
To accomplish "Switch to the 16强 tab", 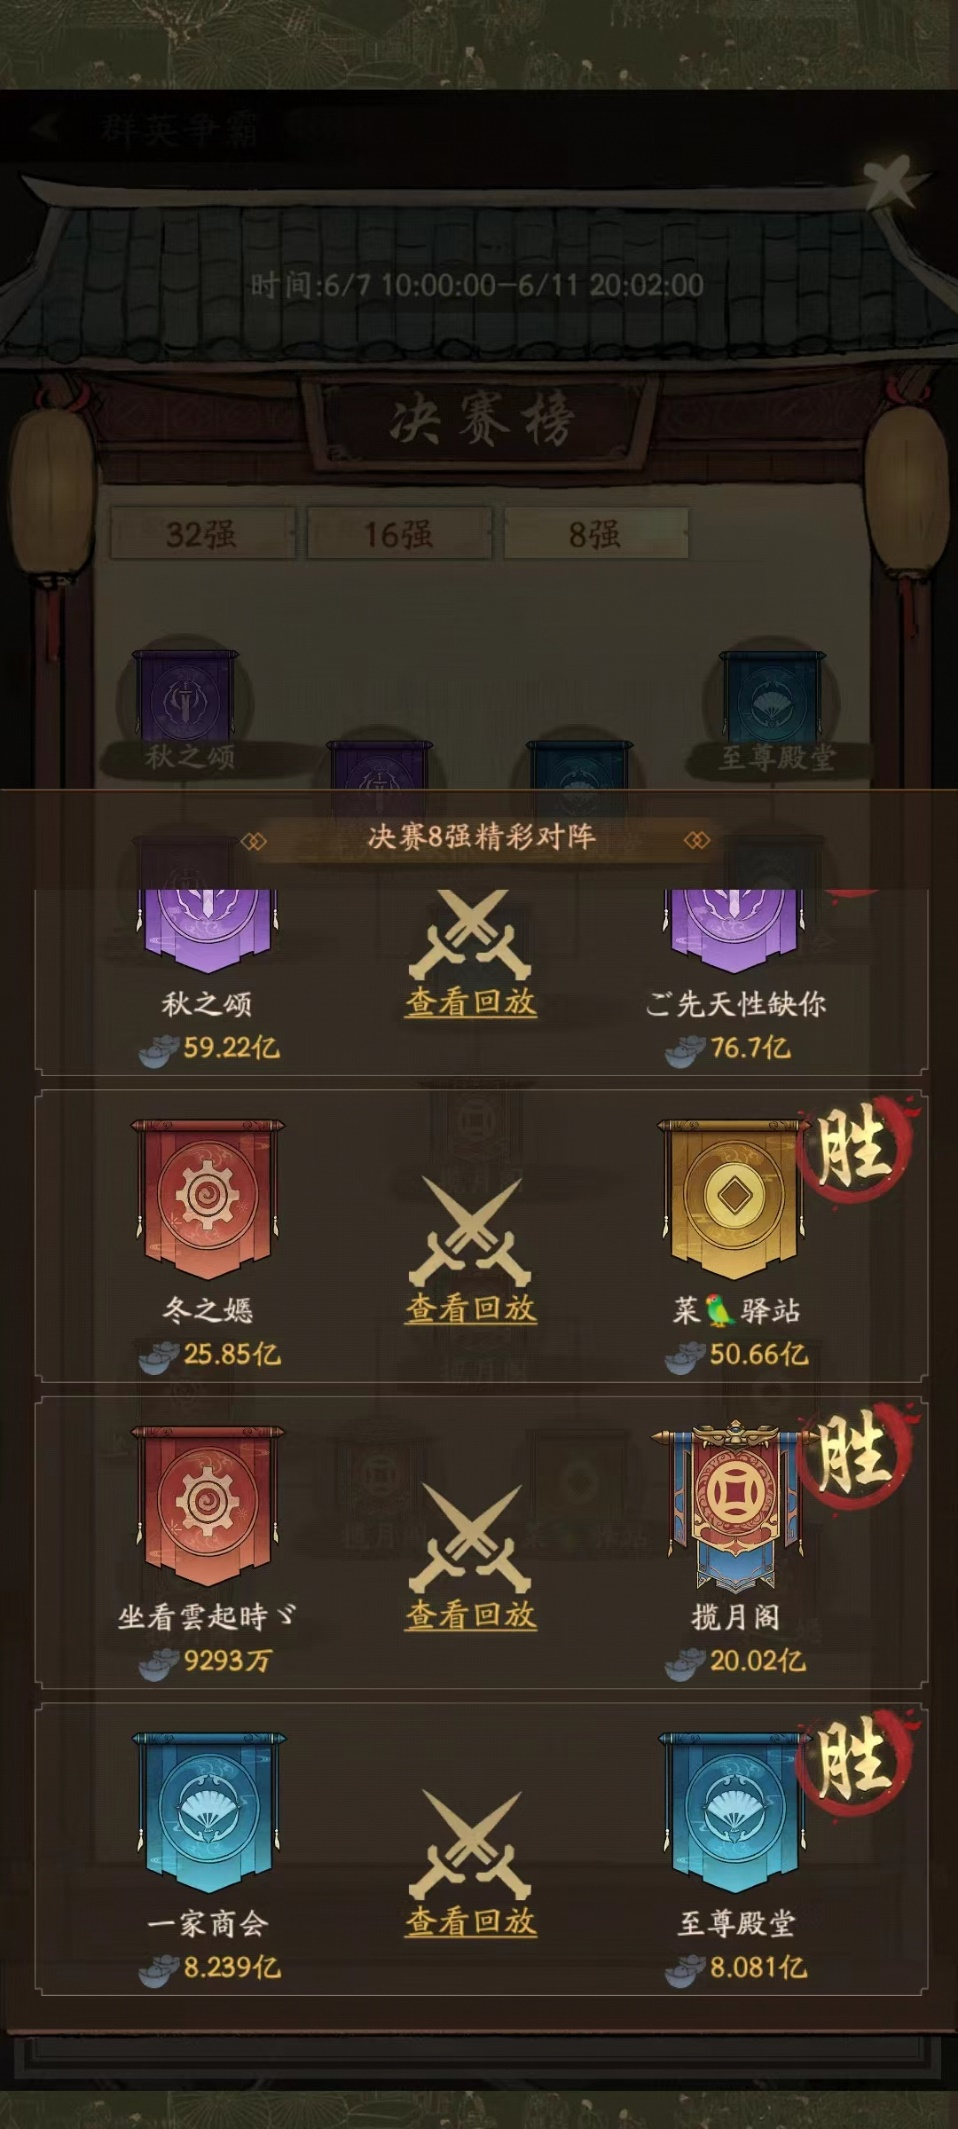I will tap(398, 533).
